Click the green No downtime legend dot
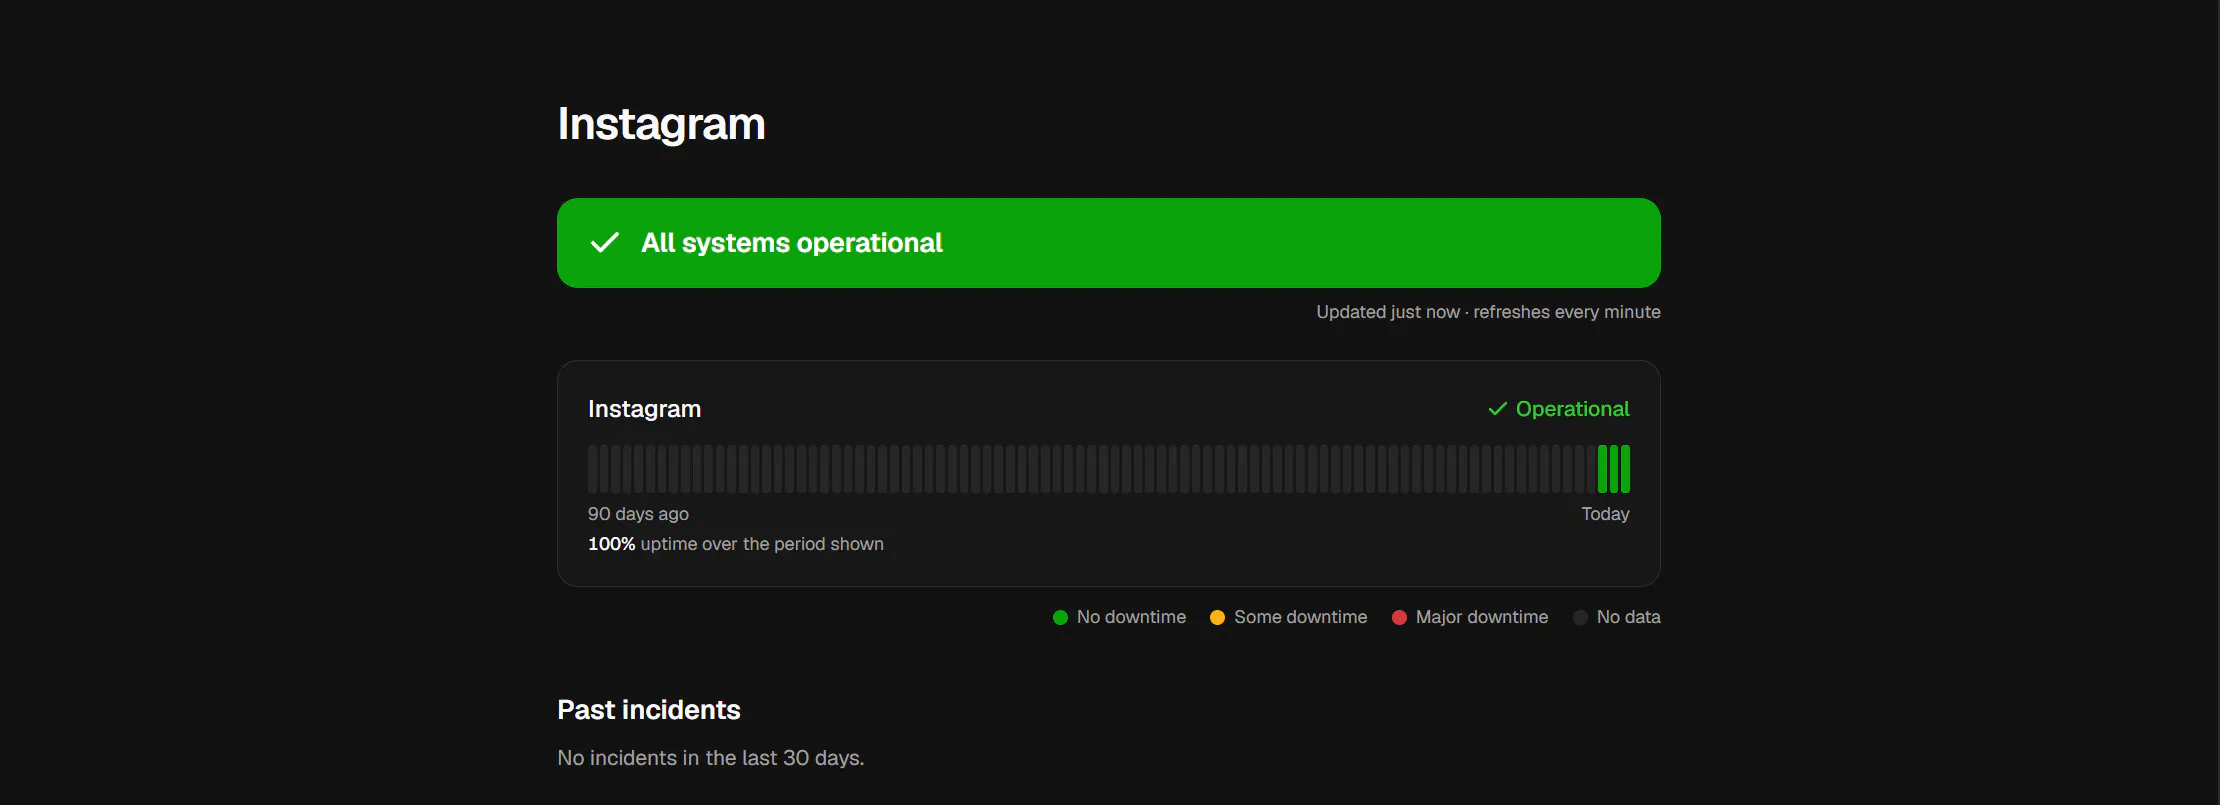Image resolution: width=2220 pixels, height=805 pixels. [1060, 618]
